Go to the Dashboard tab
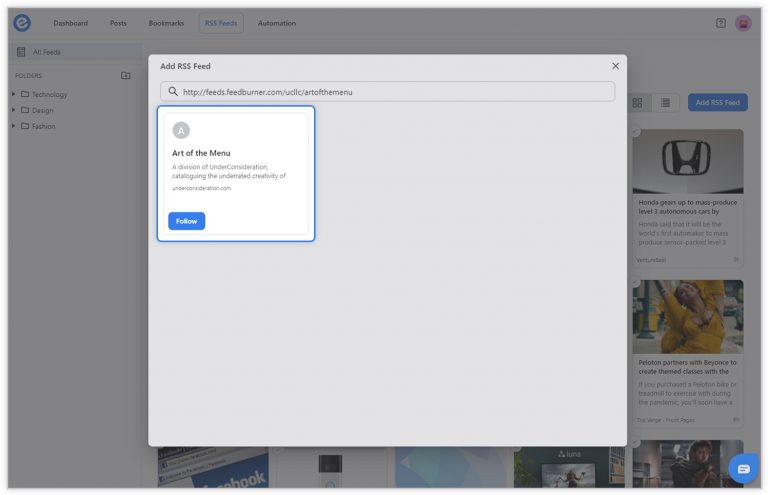Image resolution: width=768 pixels, height=495 pixels. [71, 23]
